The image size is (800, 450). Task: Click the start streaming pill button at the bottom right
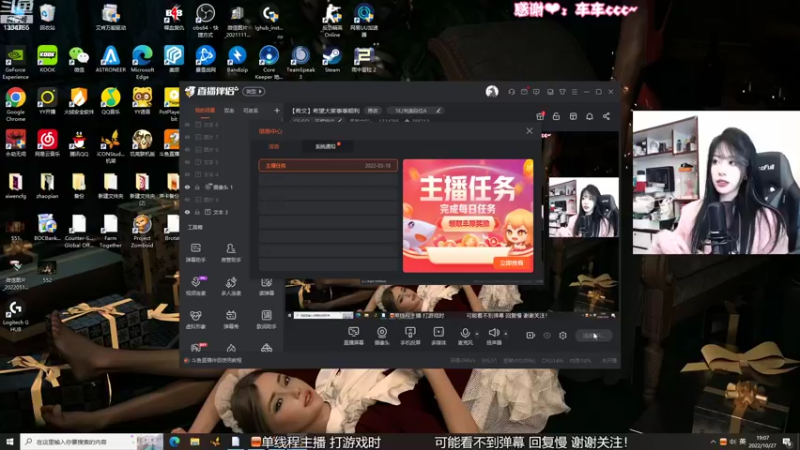click(x=593, y=335)
